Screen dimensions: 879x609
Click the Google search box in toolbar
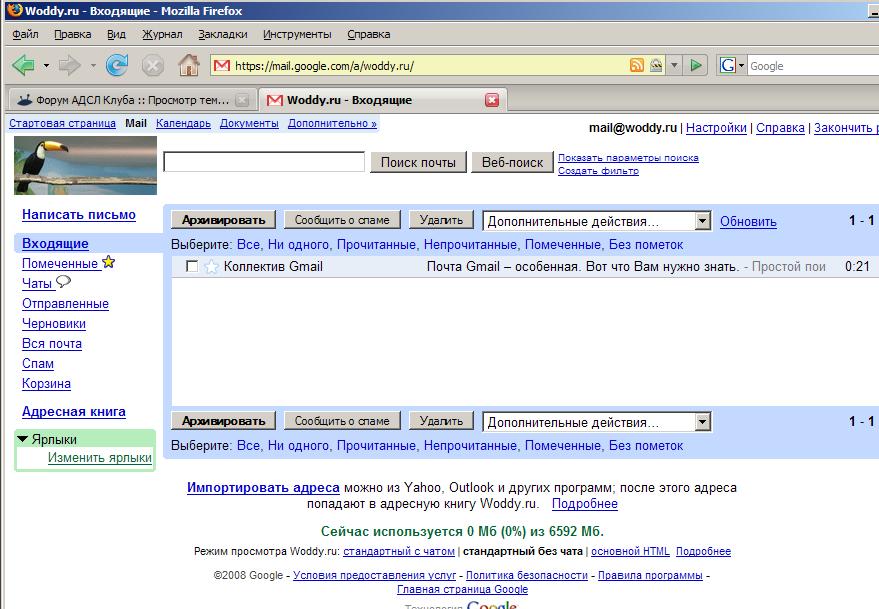tap(813, 66)
